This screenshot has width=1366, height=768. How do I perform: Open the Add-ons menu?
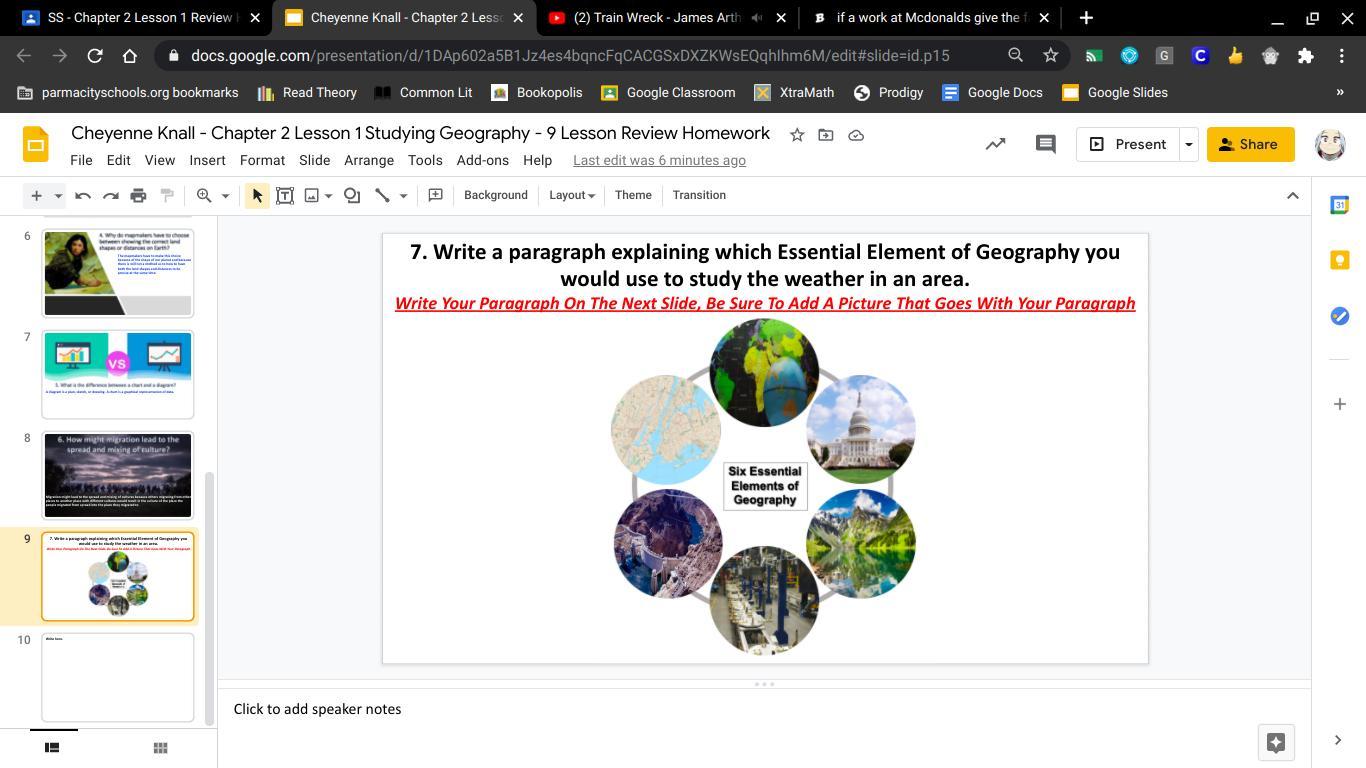coord(482,160)
